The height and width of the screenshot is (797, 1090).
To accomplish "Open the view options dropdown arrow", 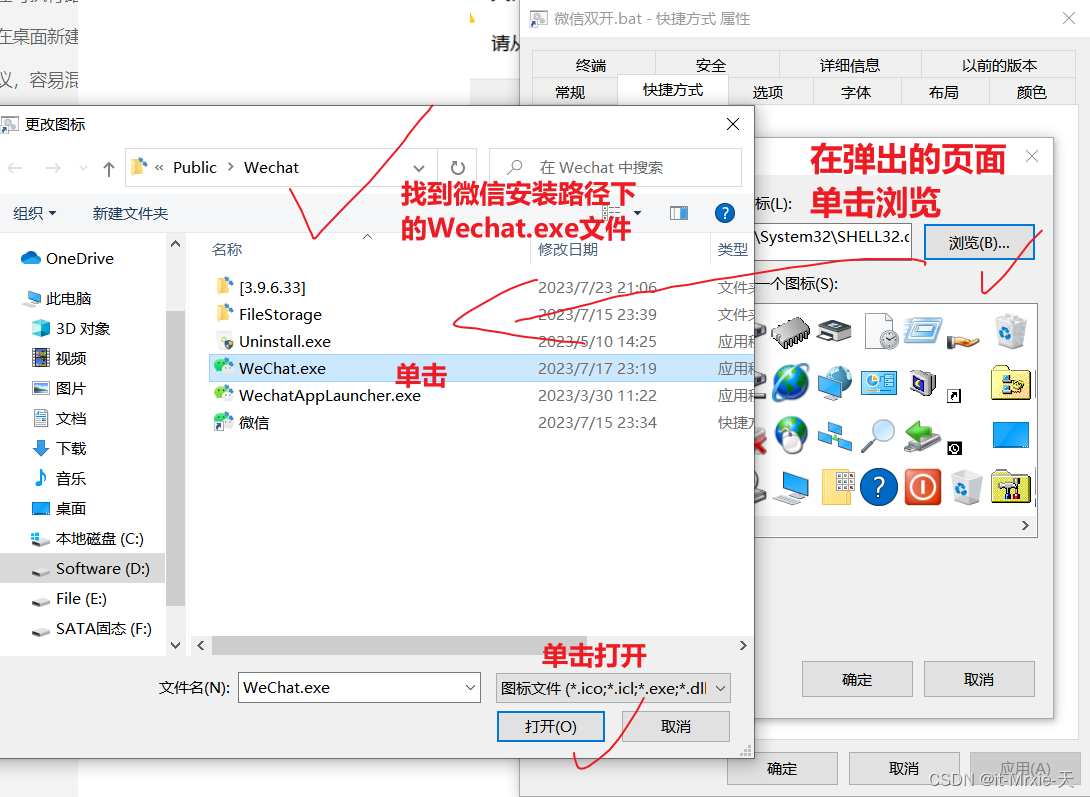I will (637, 213).
